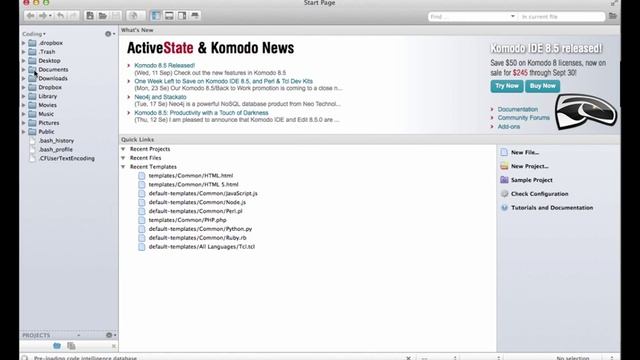Click the Redo toolbar icon
The image size is (640, 360).
73,16
